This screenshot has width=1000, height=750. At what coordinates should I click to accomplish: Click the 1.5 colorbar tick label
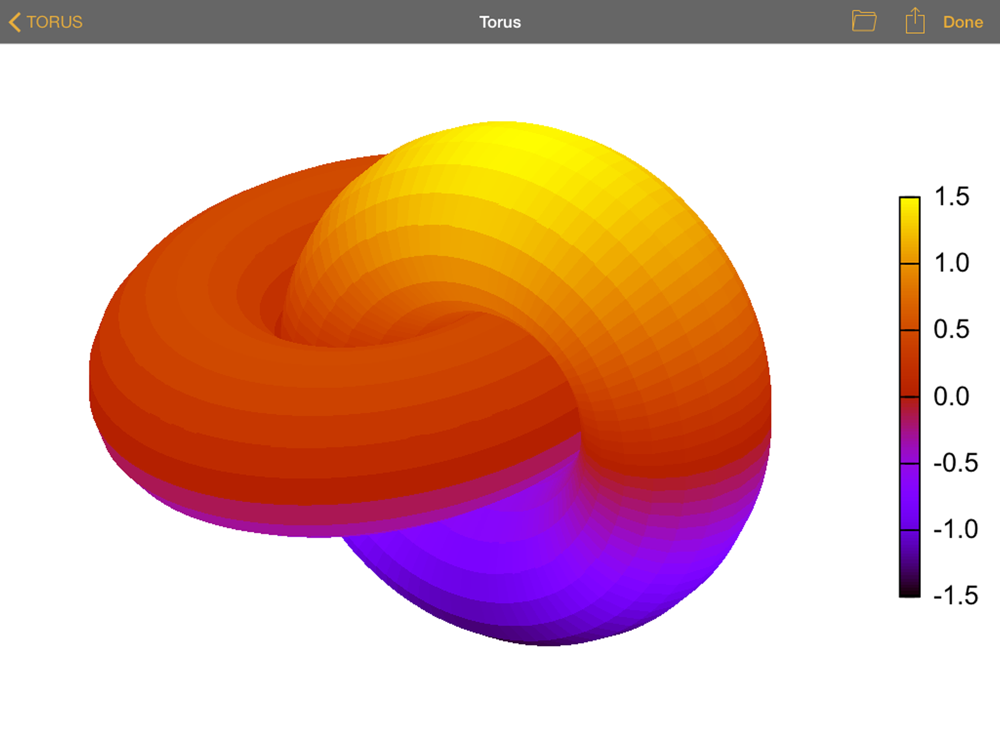[x=950, y=197]
